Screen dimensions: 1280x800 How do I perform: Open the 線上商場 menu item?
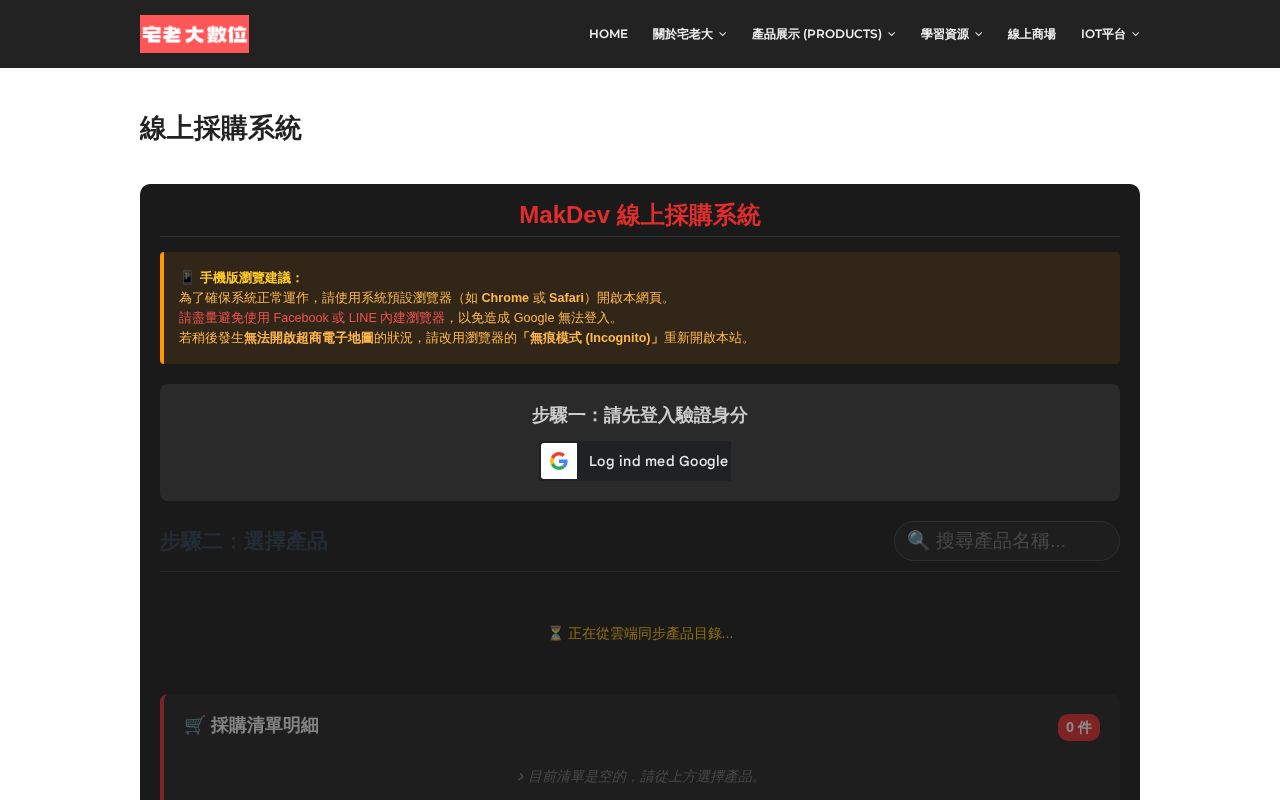click(x=1031, y=34)
